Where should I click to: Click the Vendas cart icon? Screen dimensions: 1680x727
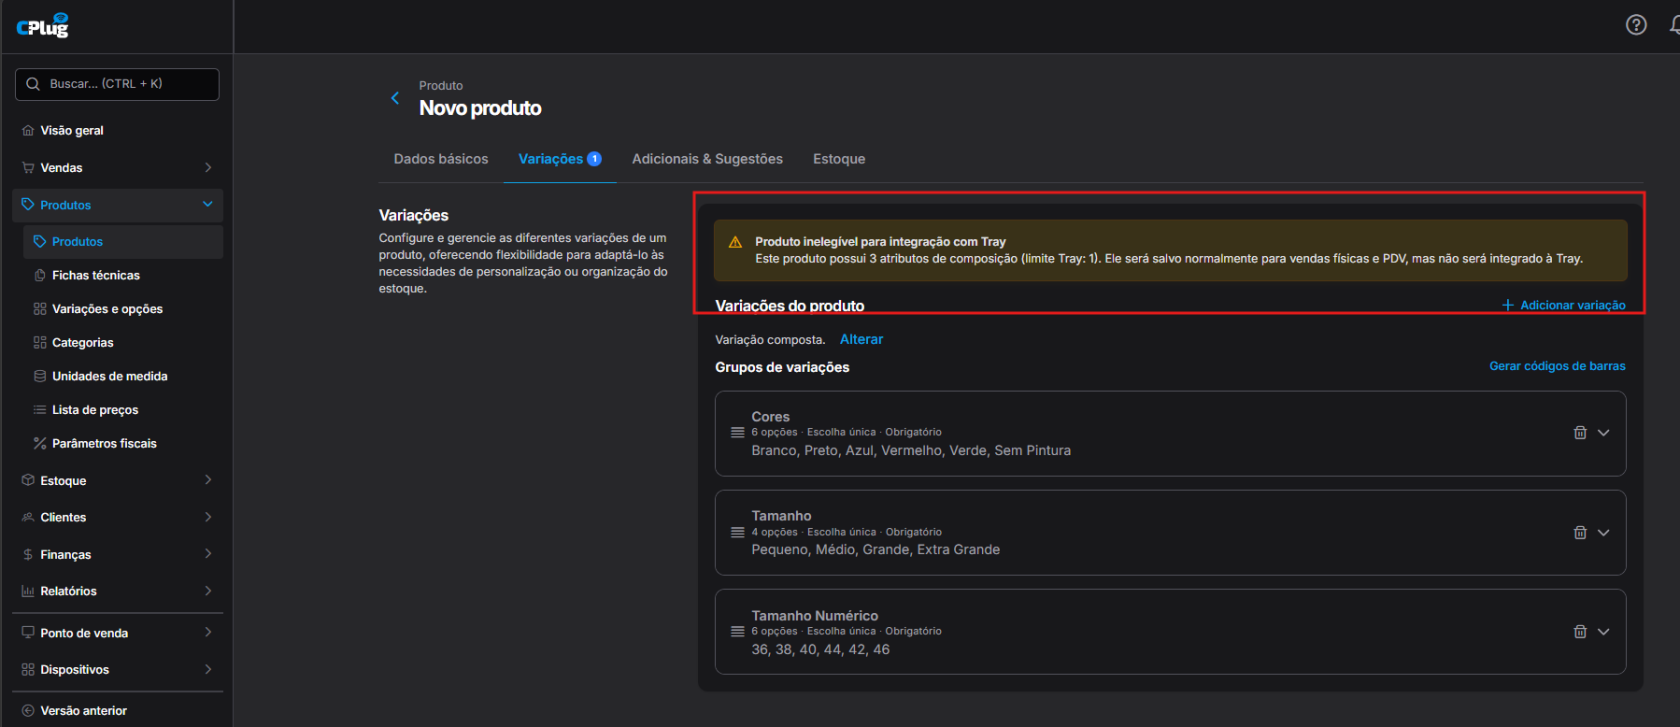[28, 168]
